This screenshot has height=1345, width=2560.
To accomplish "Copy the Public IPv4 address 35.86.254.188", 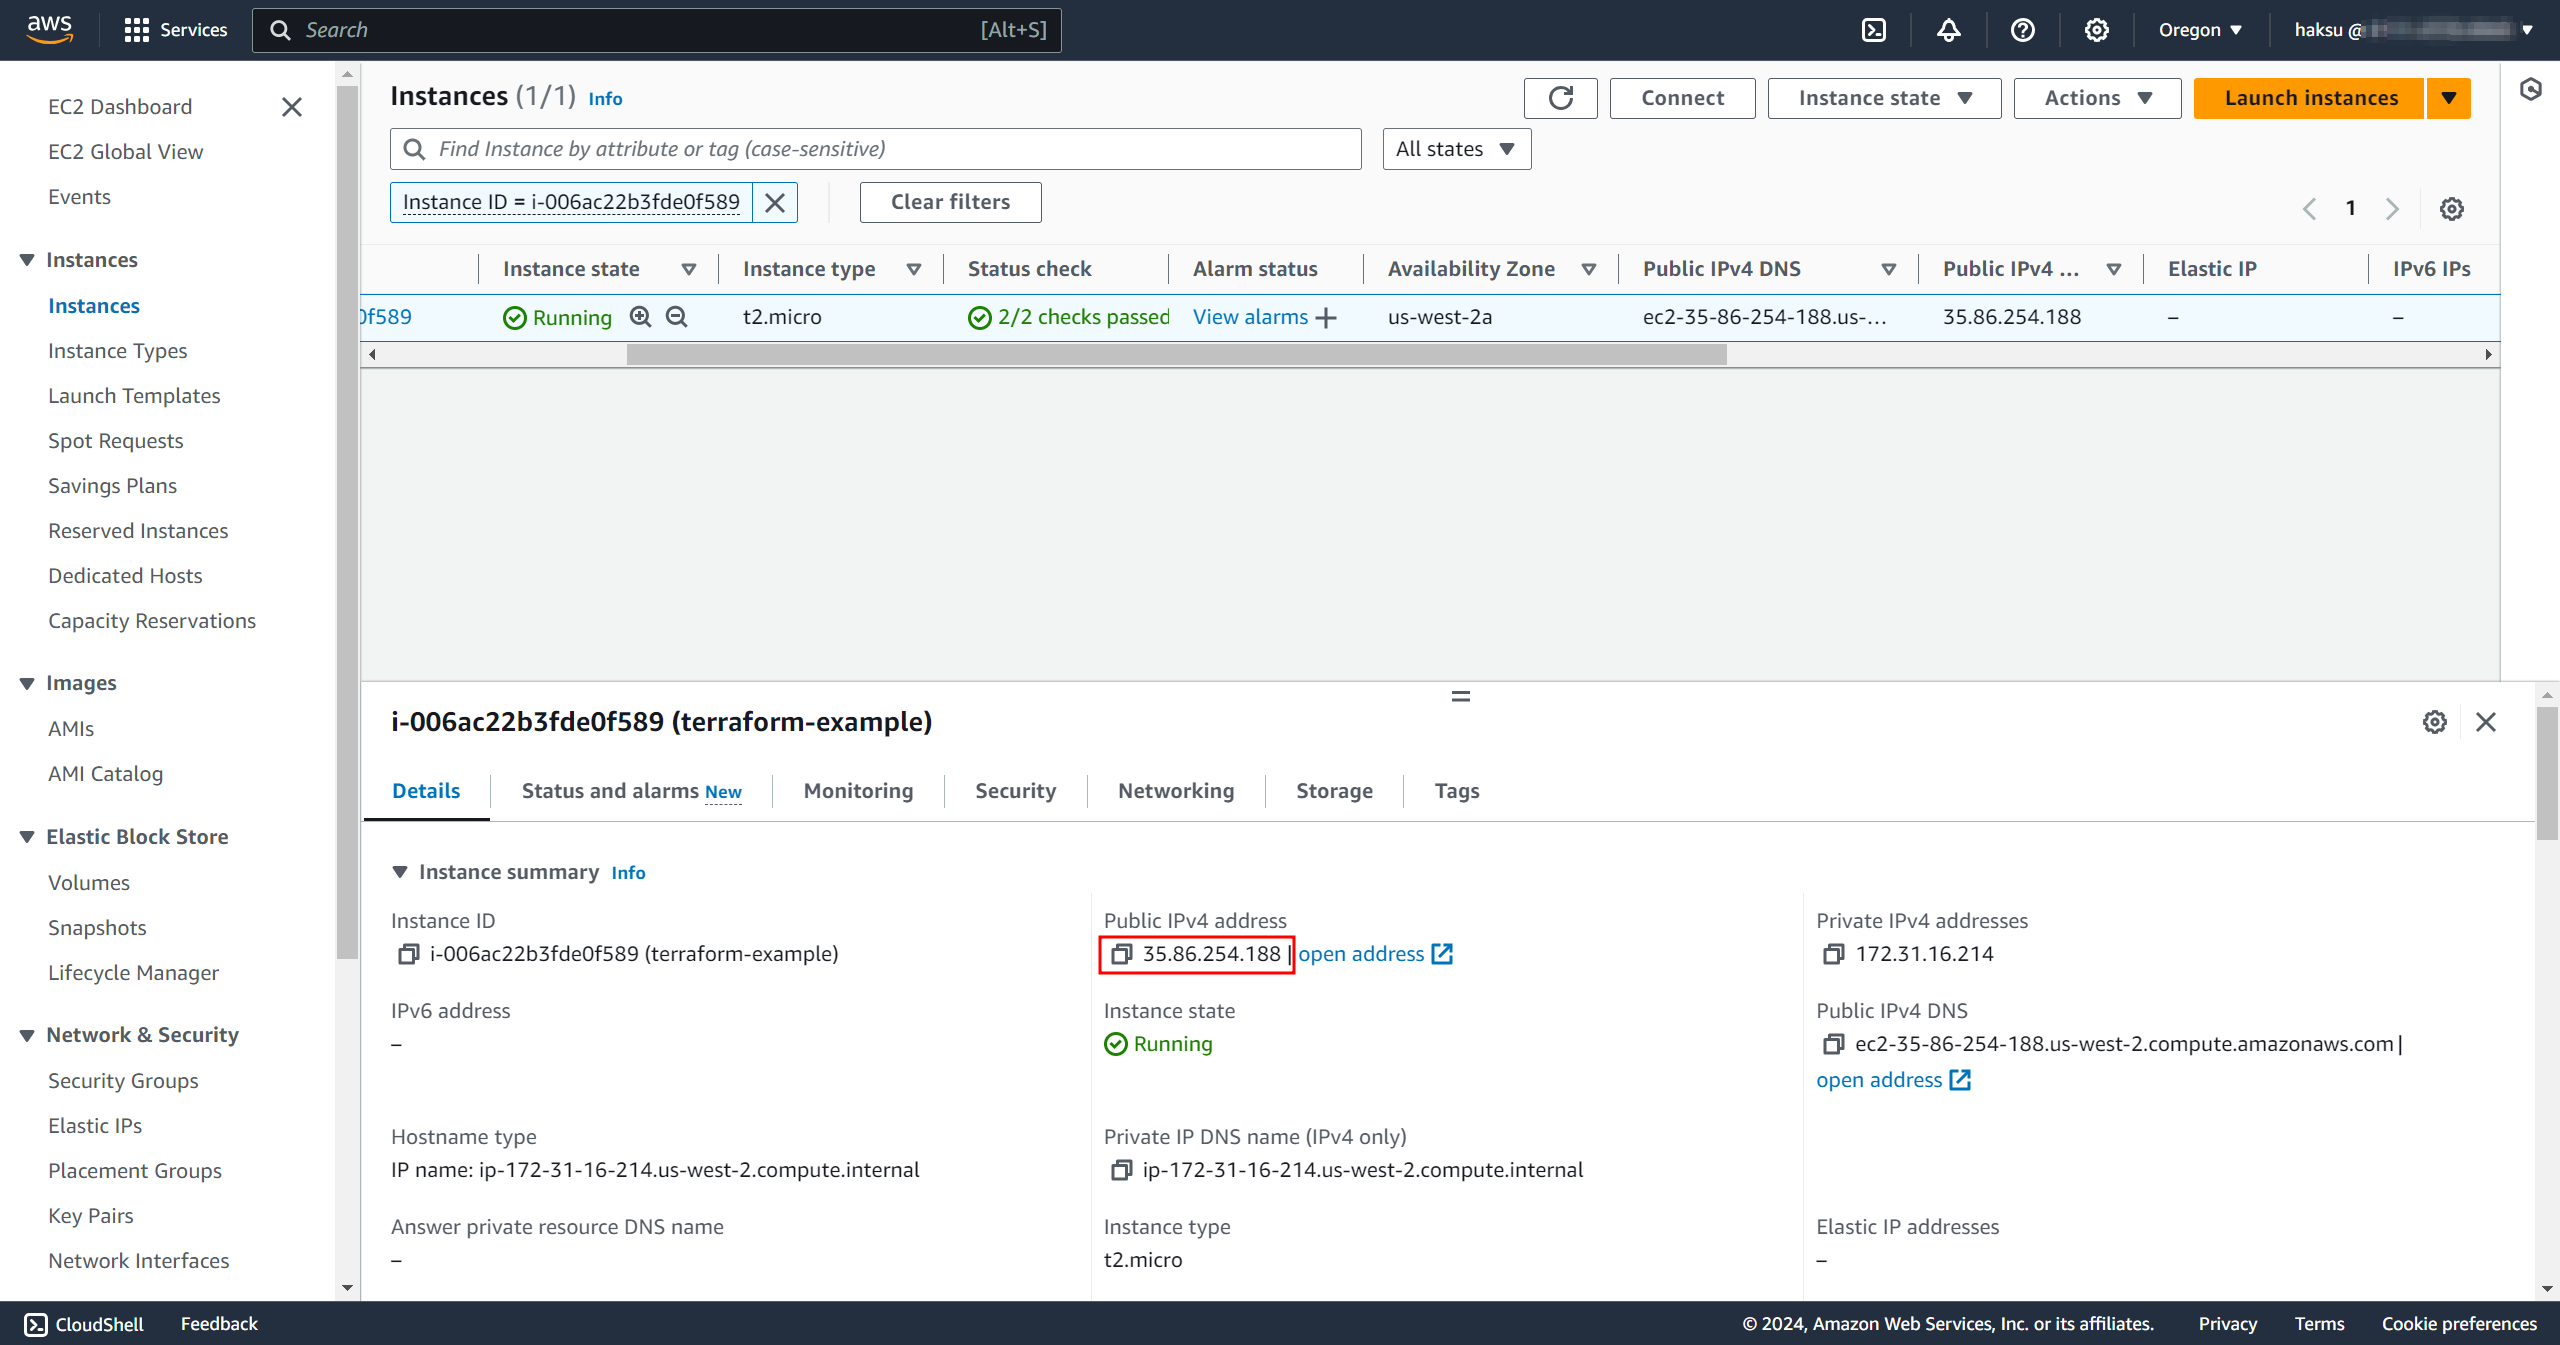I will [1122, 954].
